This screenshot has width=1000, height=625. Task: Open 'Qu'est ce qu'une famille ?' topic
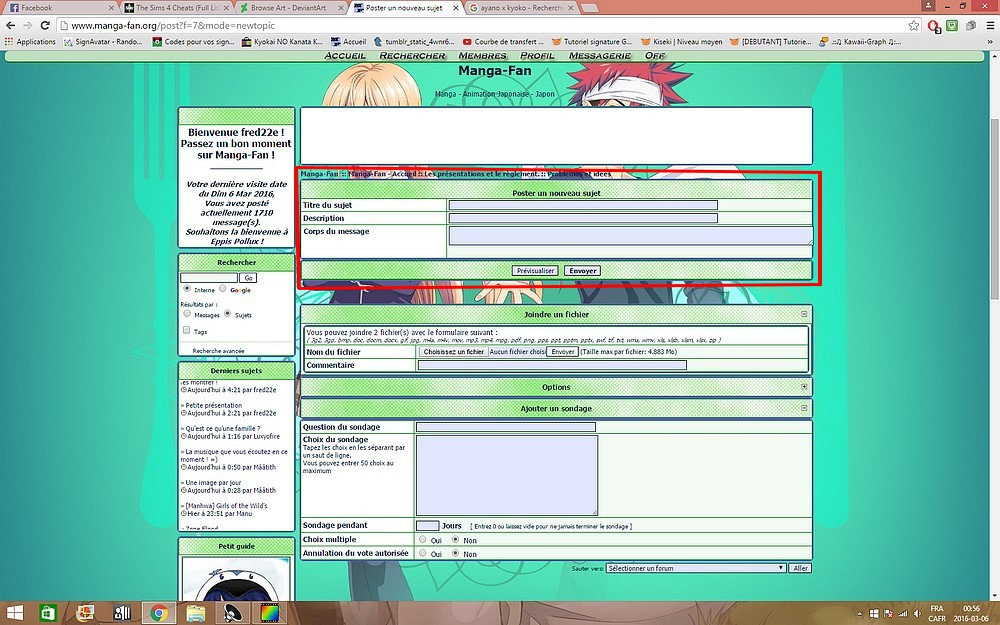pos(223,429)
